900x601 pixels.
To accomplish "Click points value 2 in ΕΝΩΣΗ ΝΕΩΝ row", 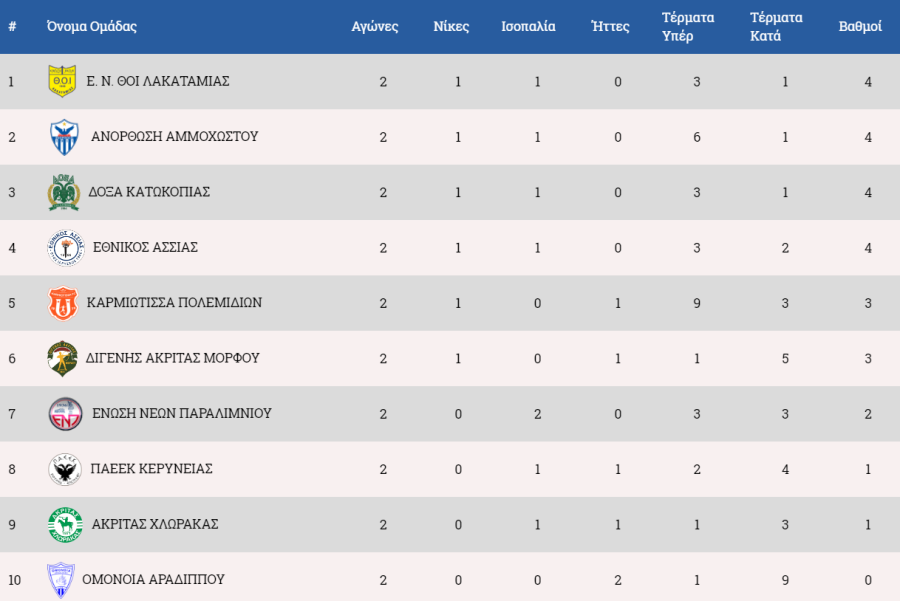I will [x=868, y=414].
